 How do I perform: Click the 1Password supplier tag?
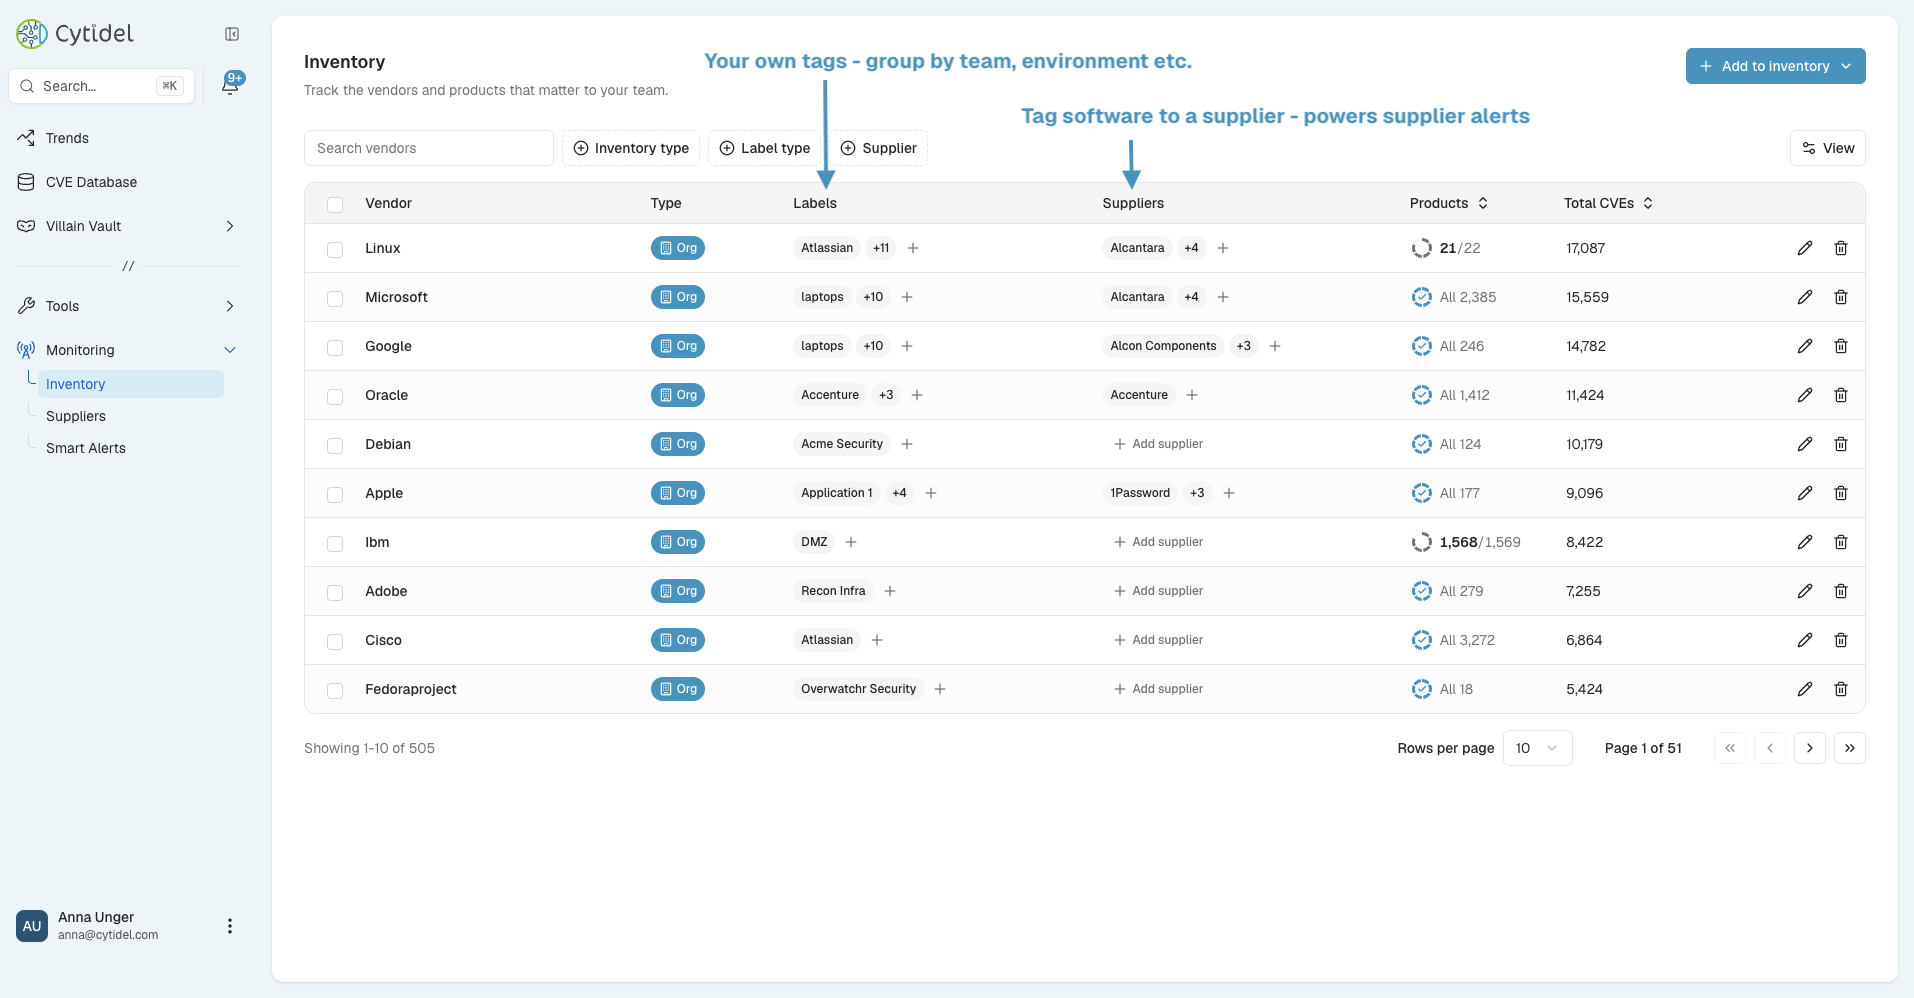(1140, 493)
